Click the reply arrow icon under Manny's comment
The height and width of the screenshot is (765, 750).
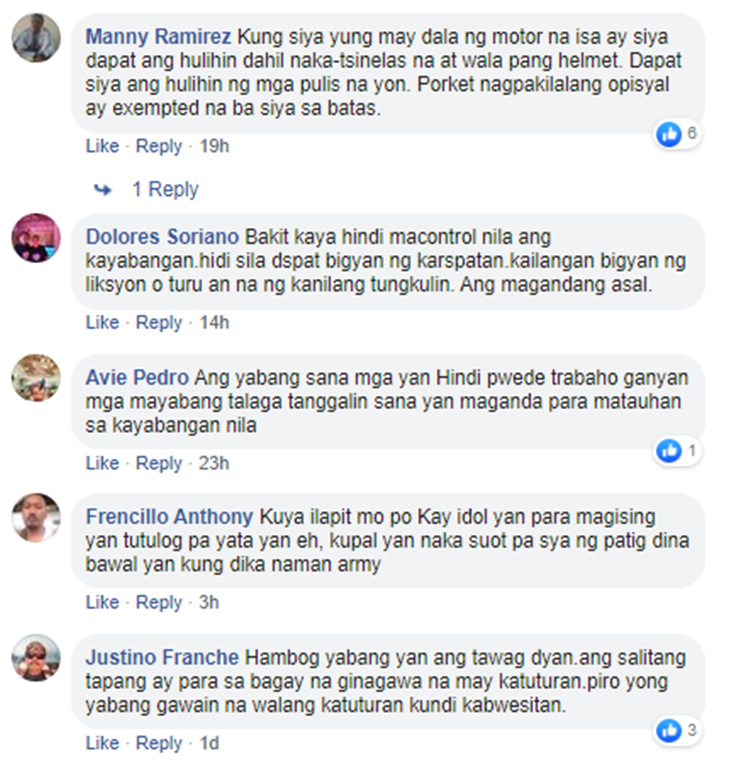coord(103,189)
